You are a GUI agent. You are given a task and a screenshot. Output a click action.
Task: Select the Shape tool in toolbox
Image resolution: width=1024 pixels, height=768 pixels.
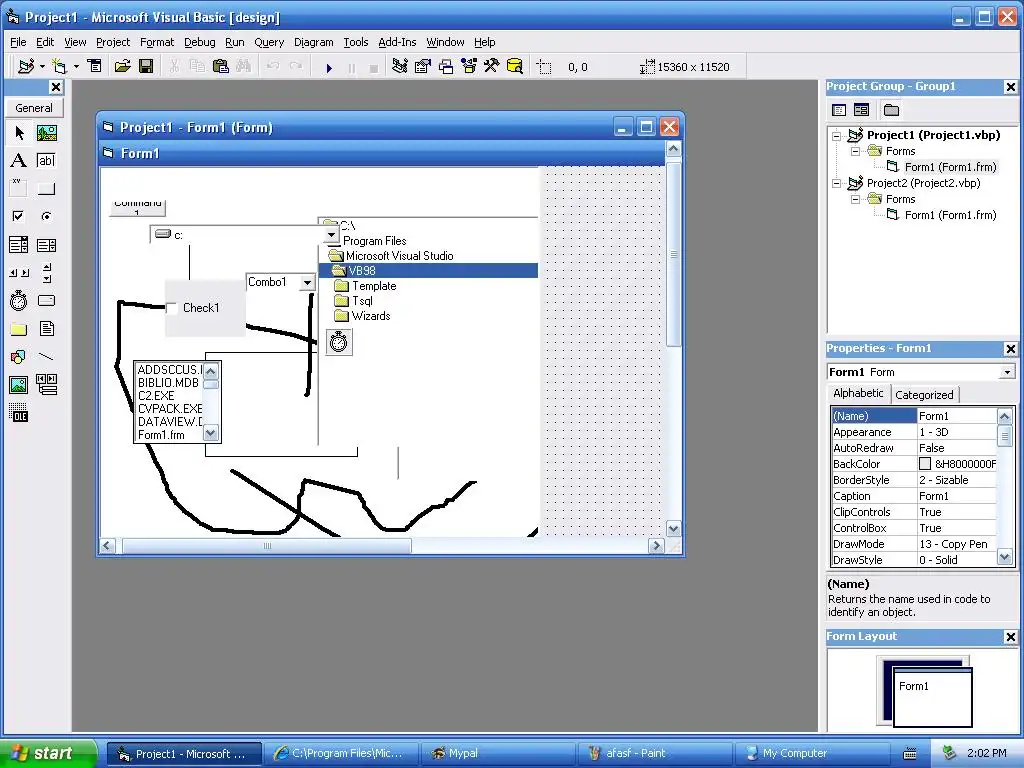(19, 357)
